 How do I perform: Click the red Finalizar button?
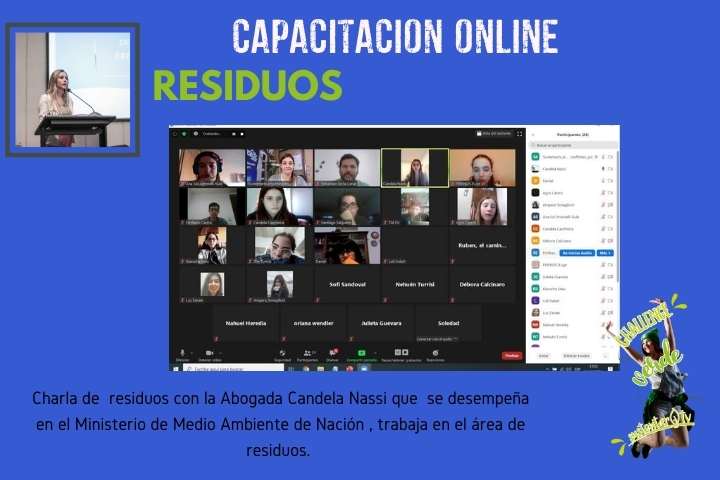(511, 355)
